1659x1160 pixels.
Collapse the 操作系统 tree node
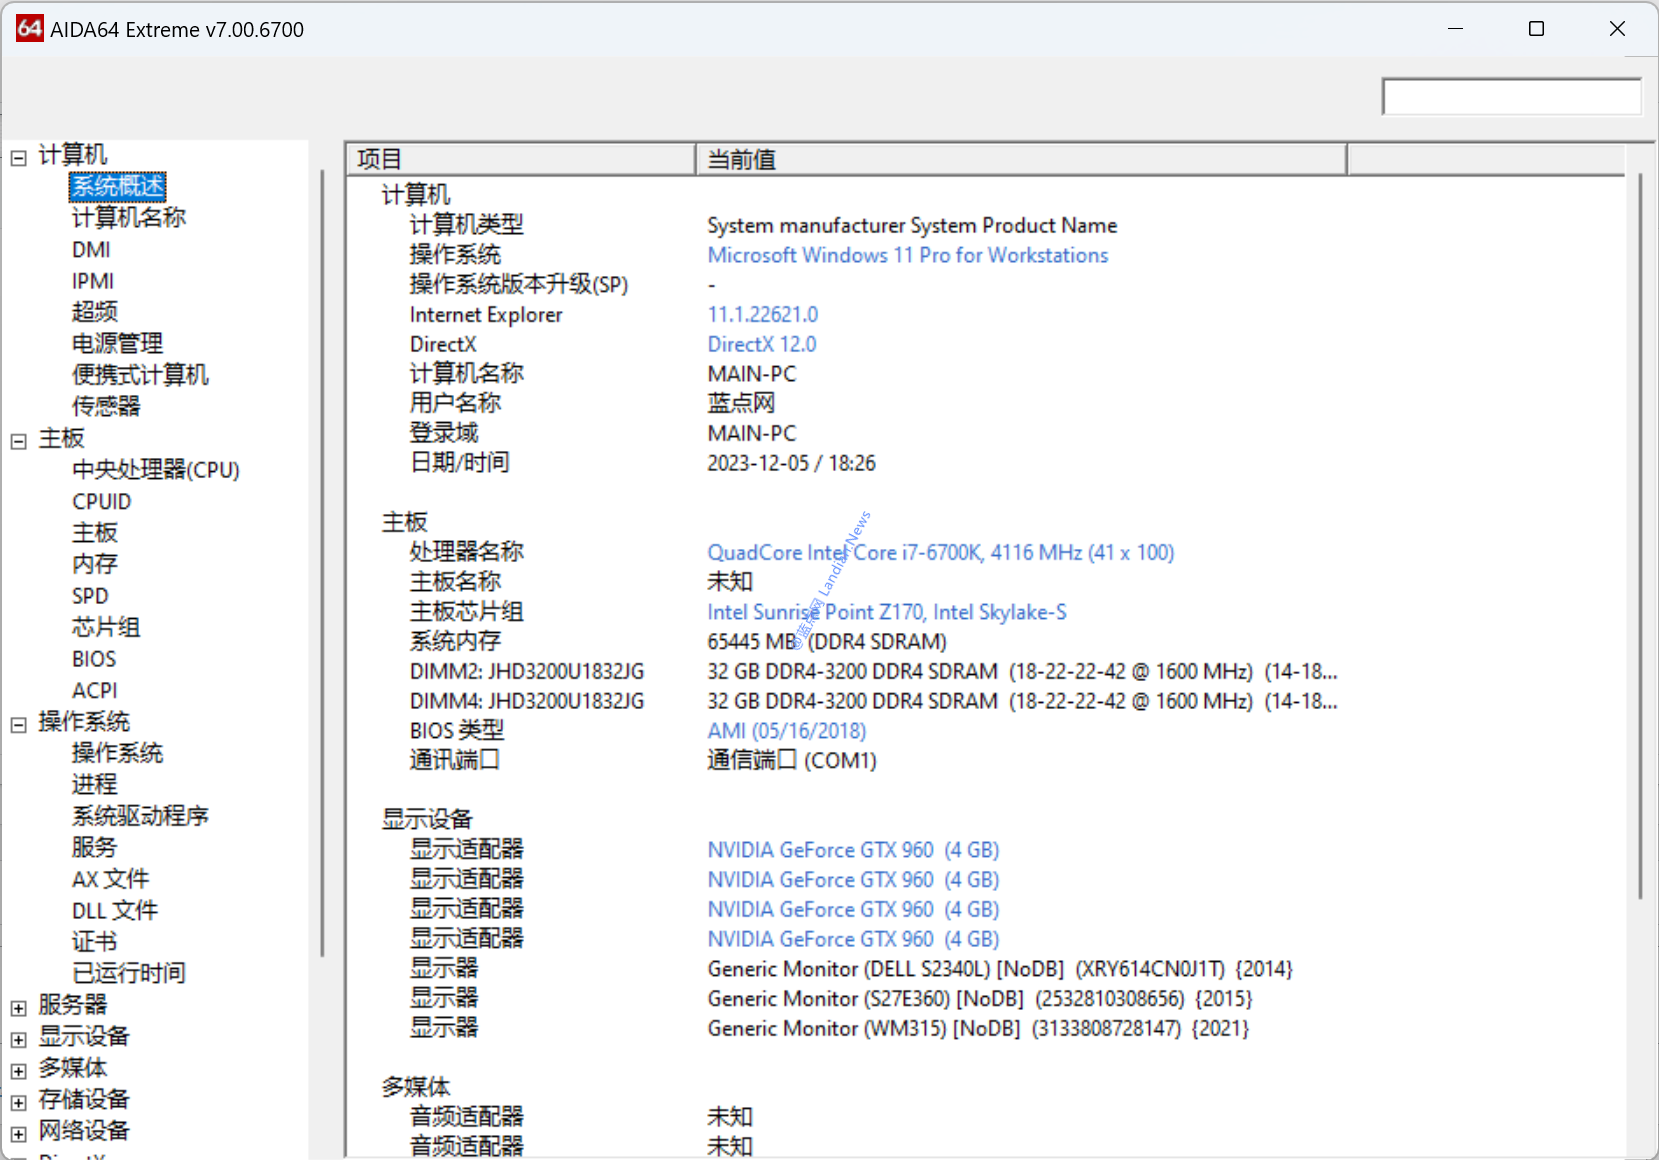coord(18,725)
